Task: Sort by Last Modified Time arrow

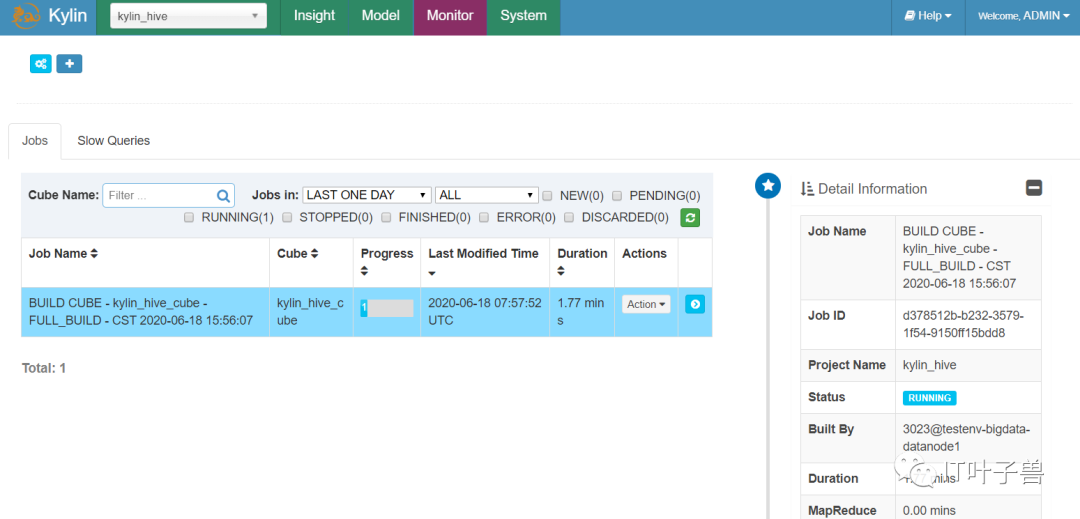Action: [433, 273]
